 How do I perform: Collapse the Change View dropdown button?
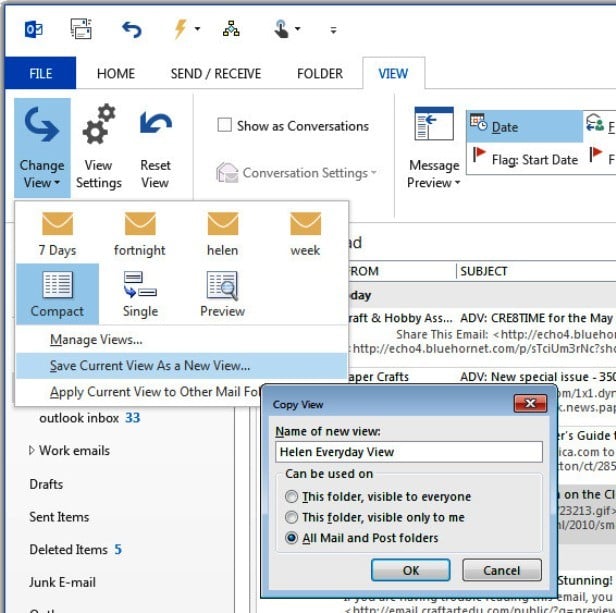pyautogui.click(x=42, y=148)
